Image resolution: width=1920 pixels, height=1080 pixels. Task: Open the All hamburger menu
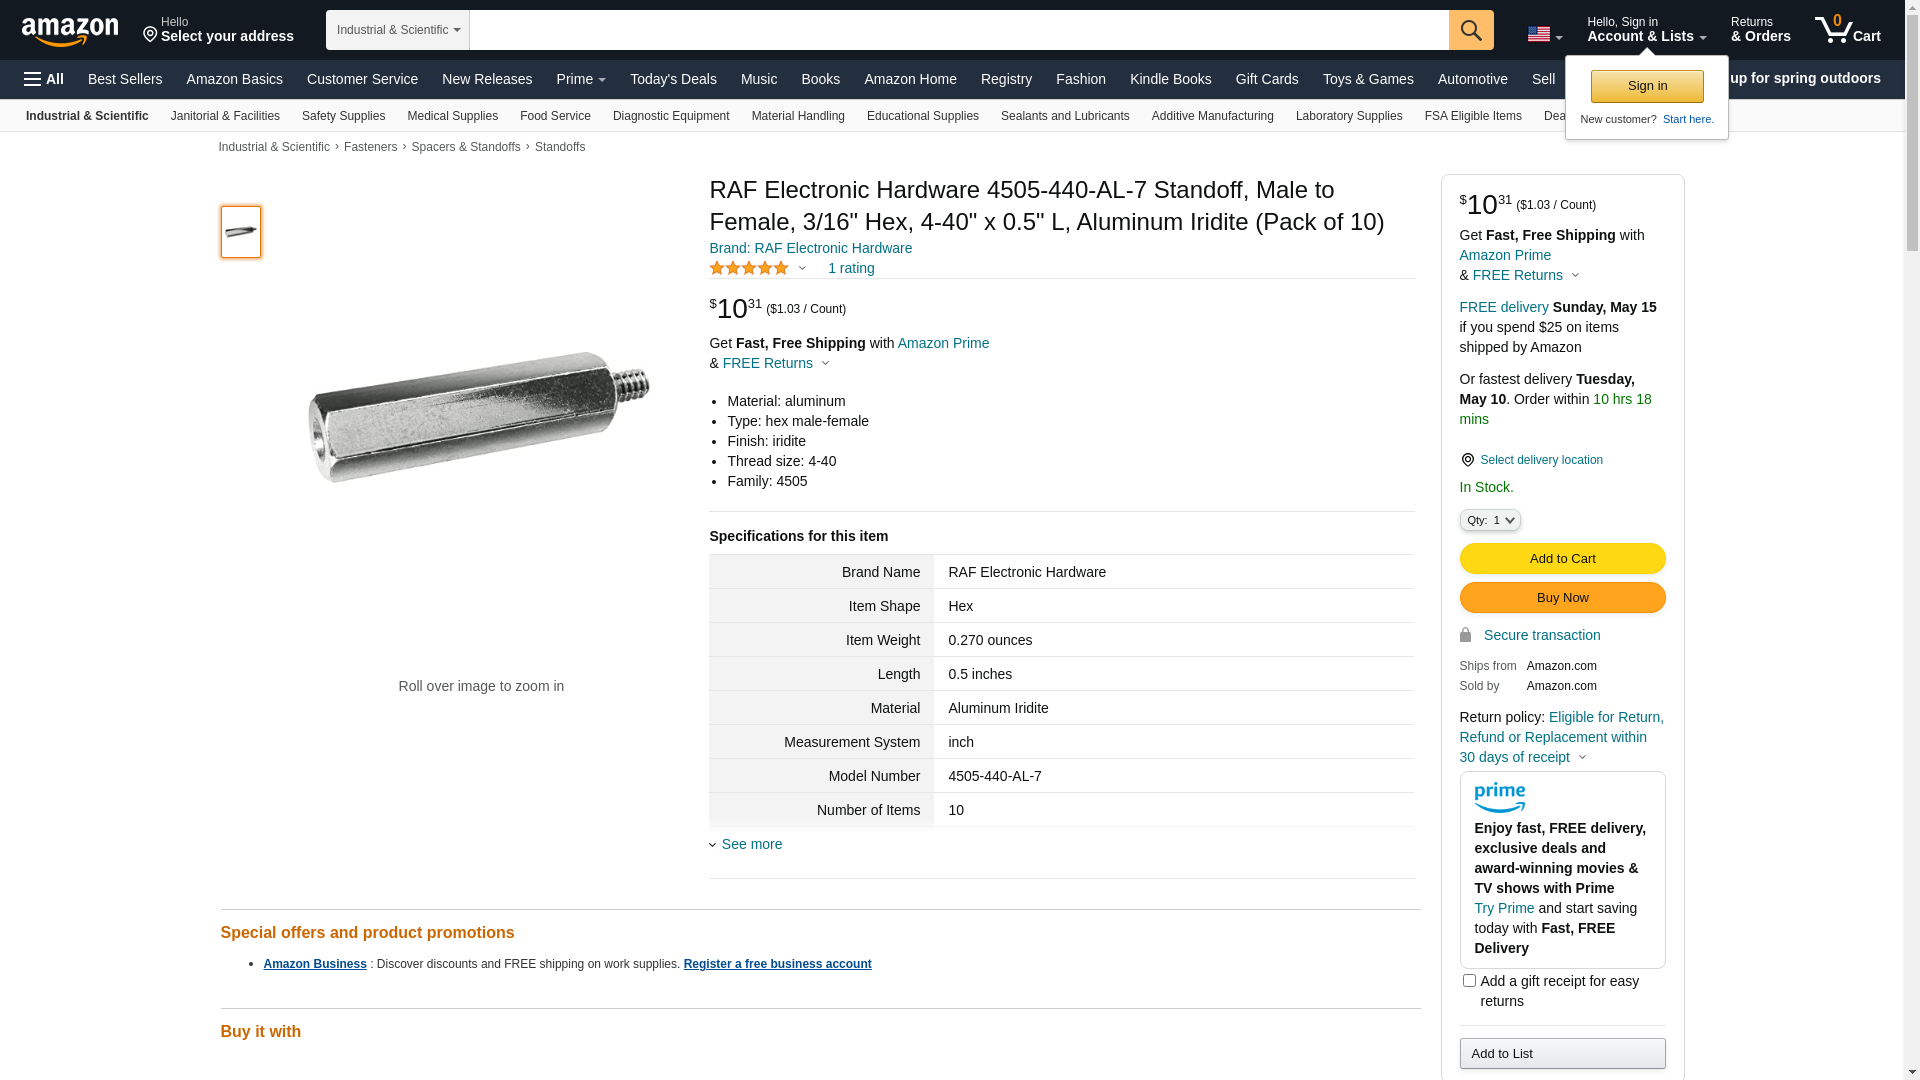pos(44,79)
